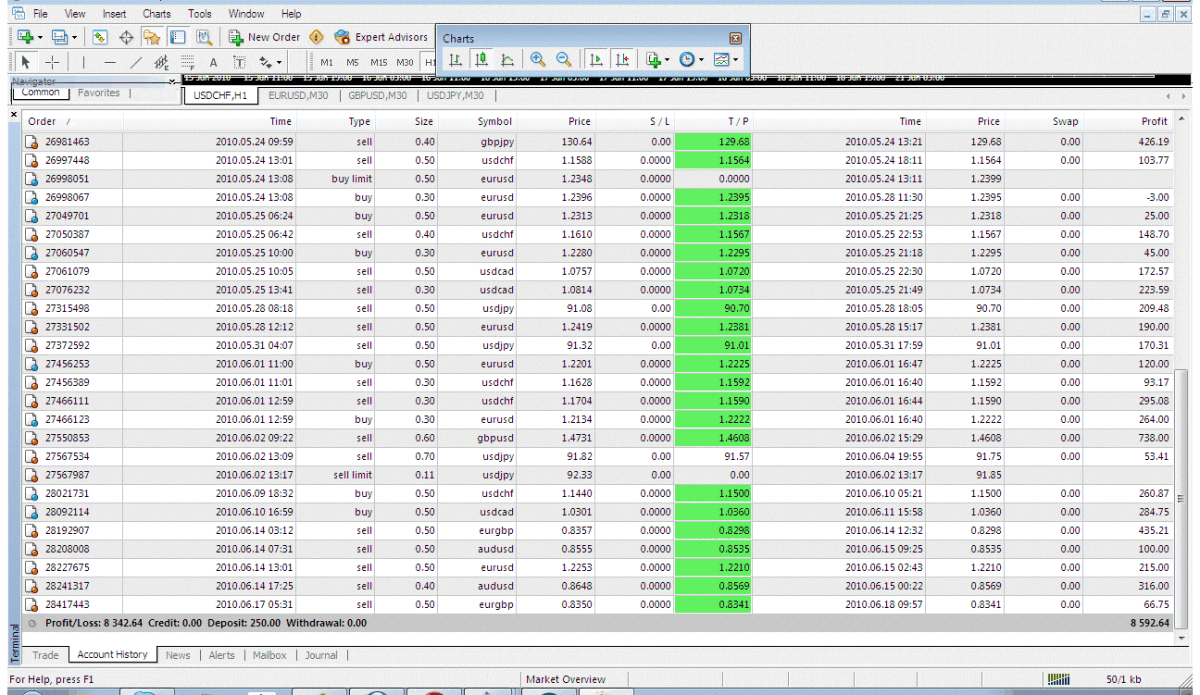
Task: Select the Crosshair cursor tool
Action: tap(53, 62)
